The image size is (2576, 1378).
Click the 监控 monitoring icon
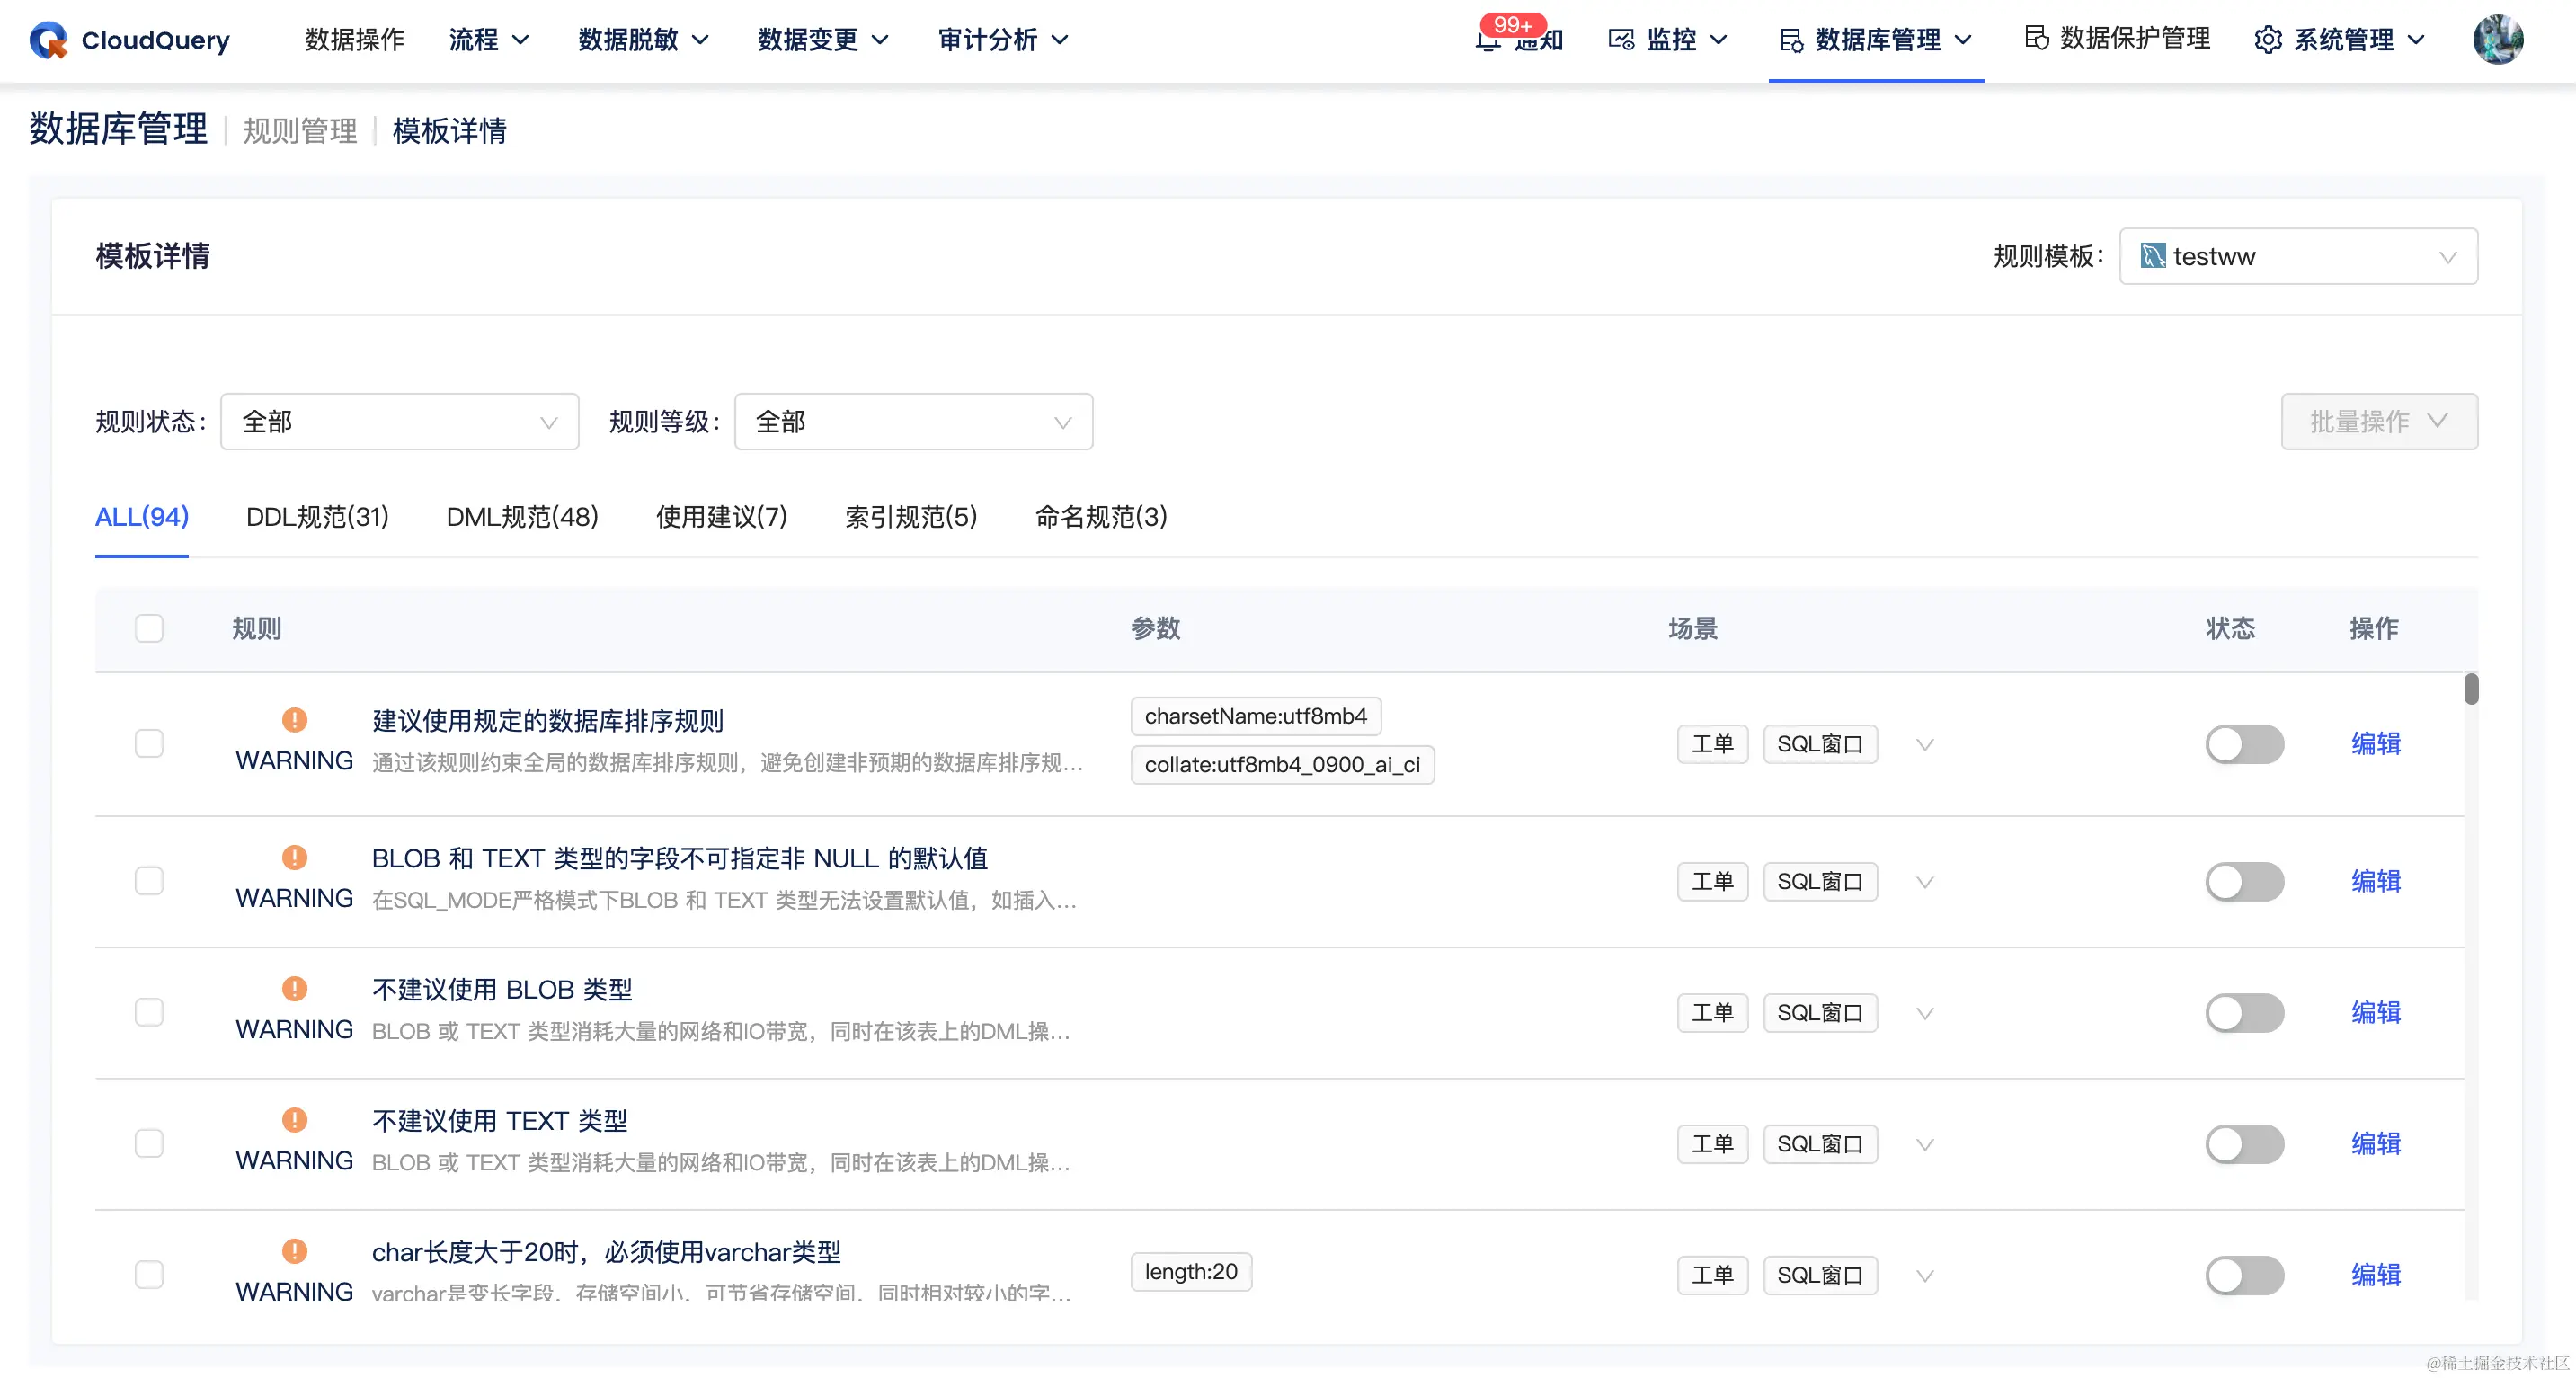pos(1621,40)
